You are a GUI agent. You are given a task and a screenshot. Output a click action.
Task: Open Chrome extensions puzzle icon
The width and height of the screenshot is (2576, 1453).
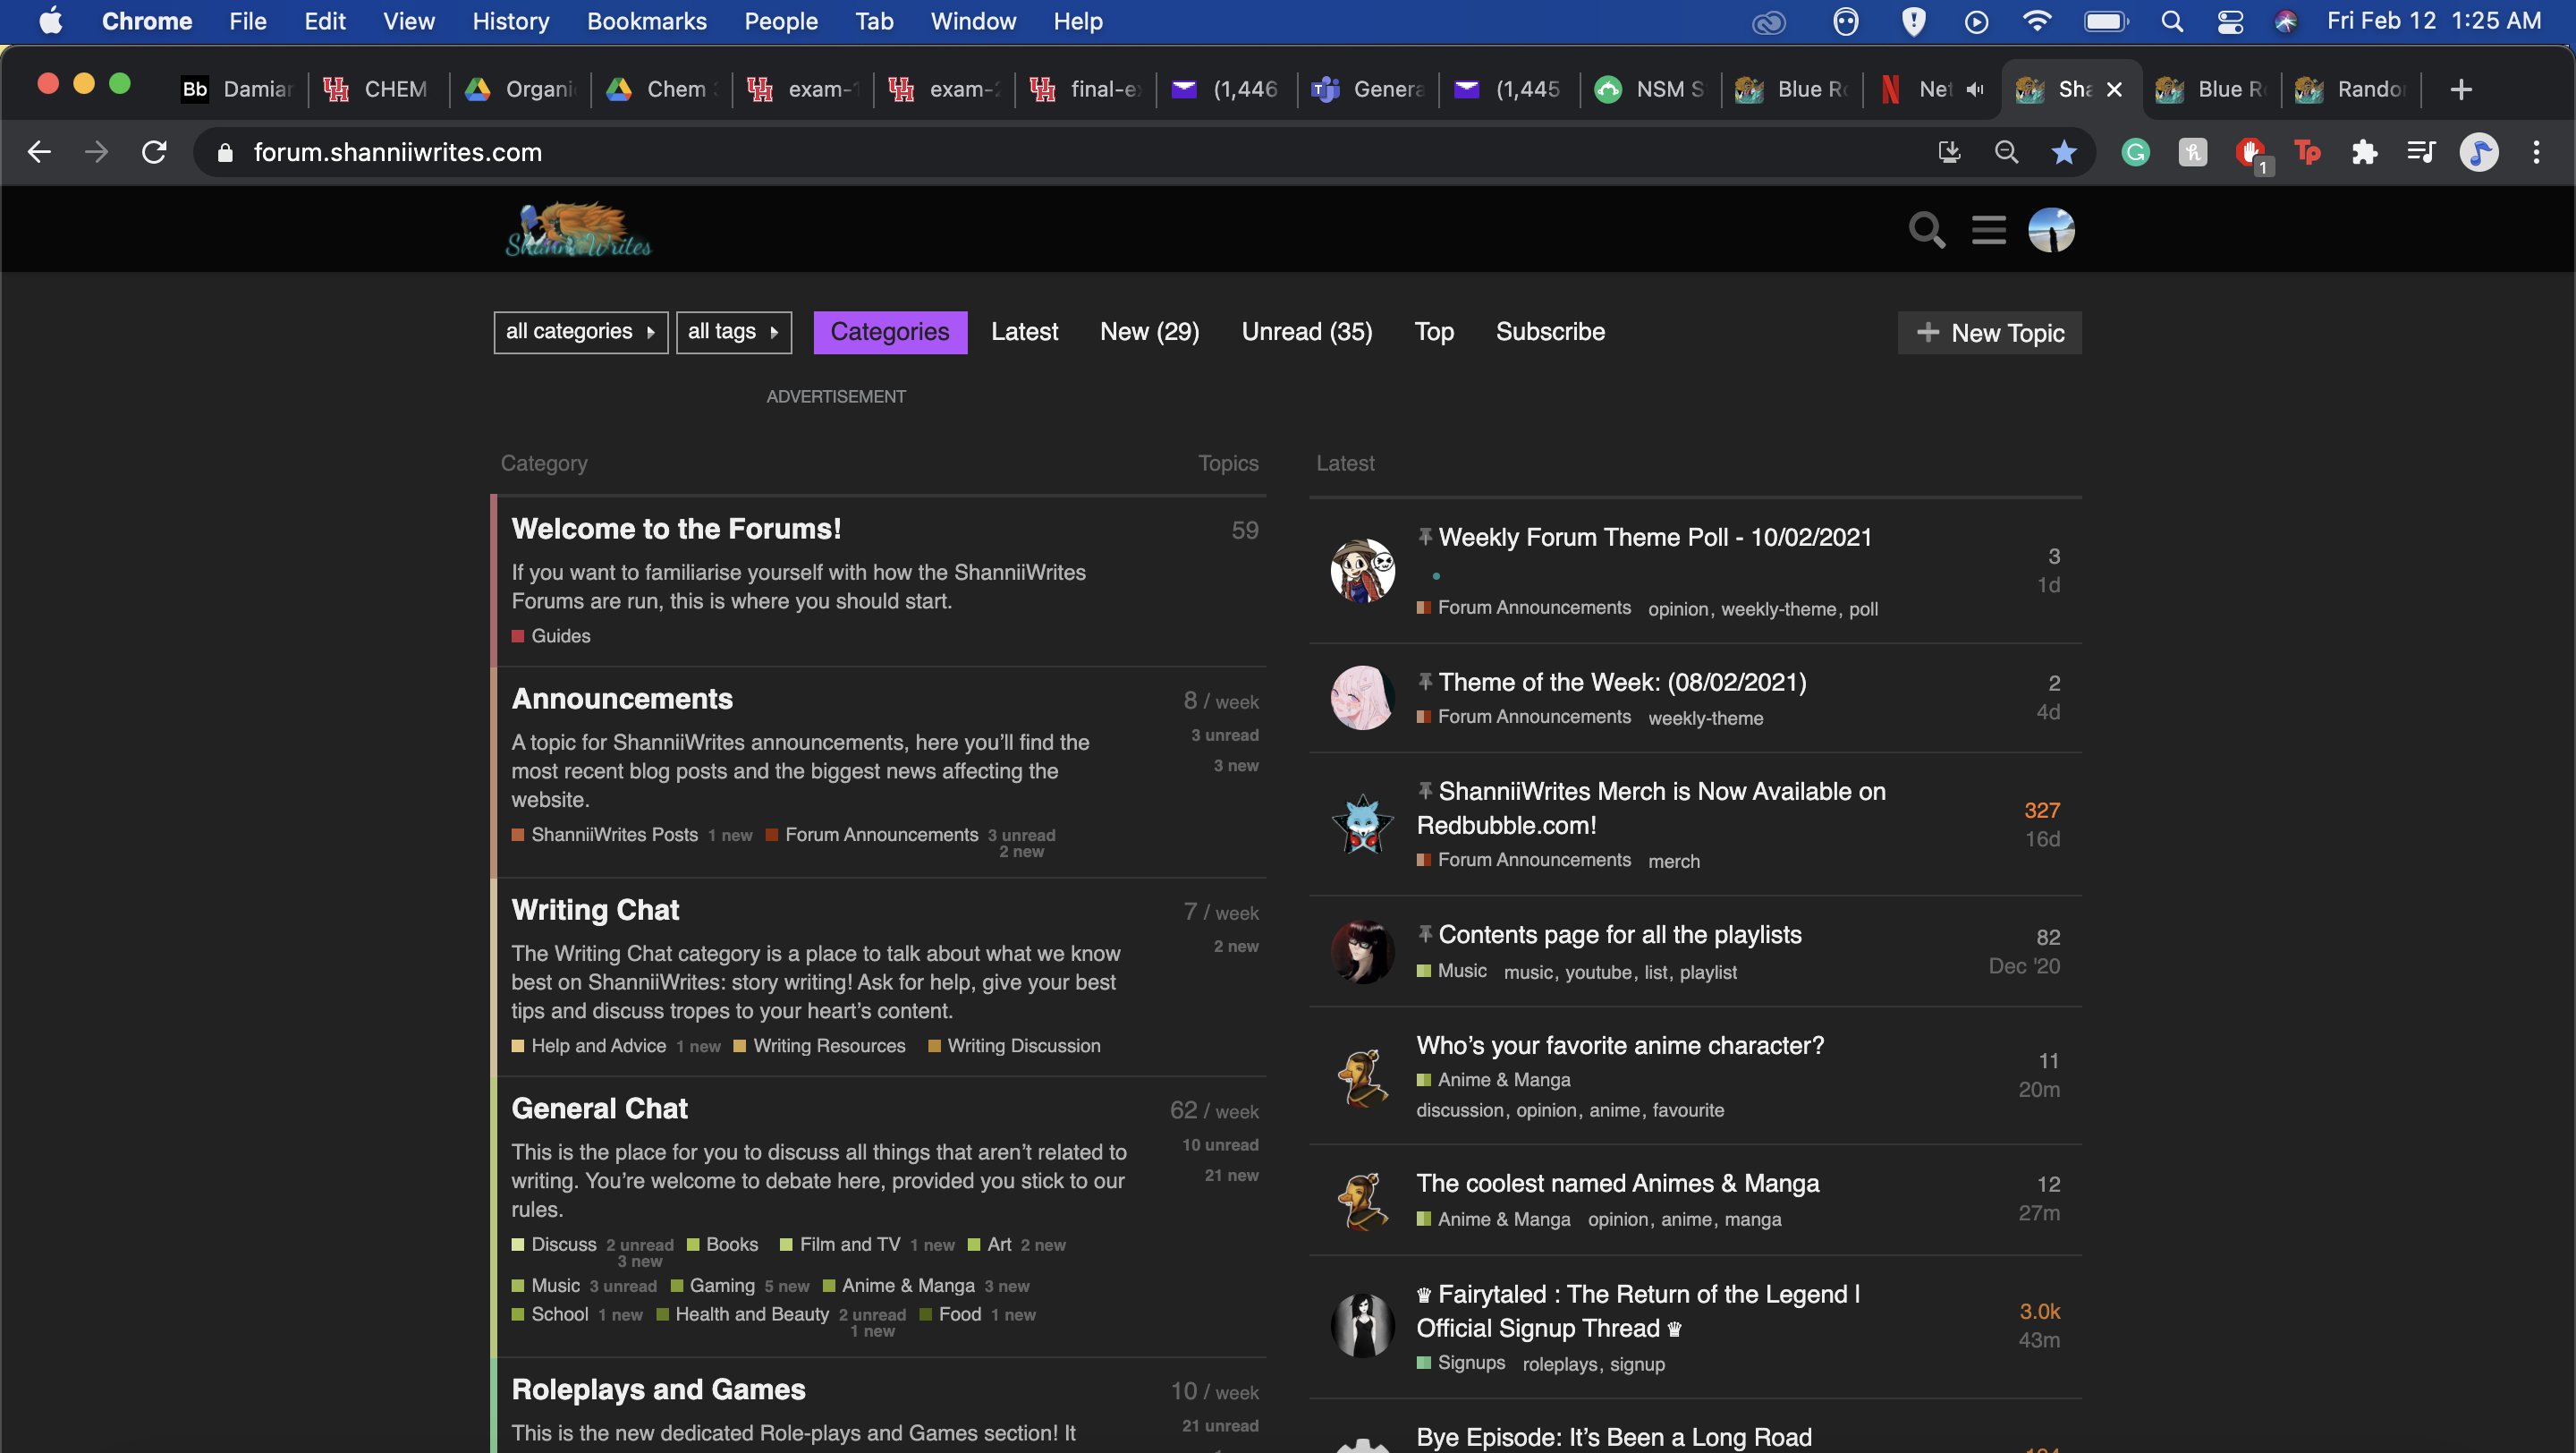coord(2364,152)
